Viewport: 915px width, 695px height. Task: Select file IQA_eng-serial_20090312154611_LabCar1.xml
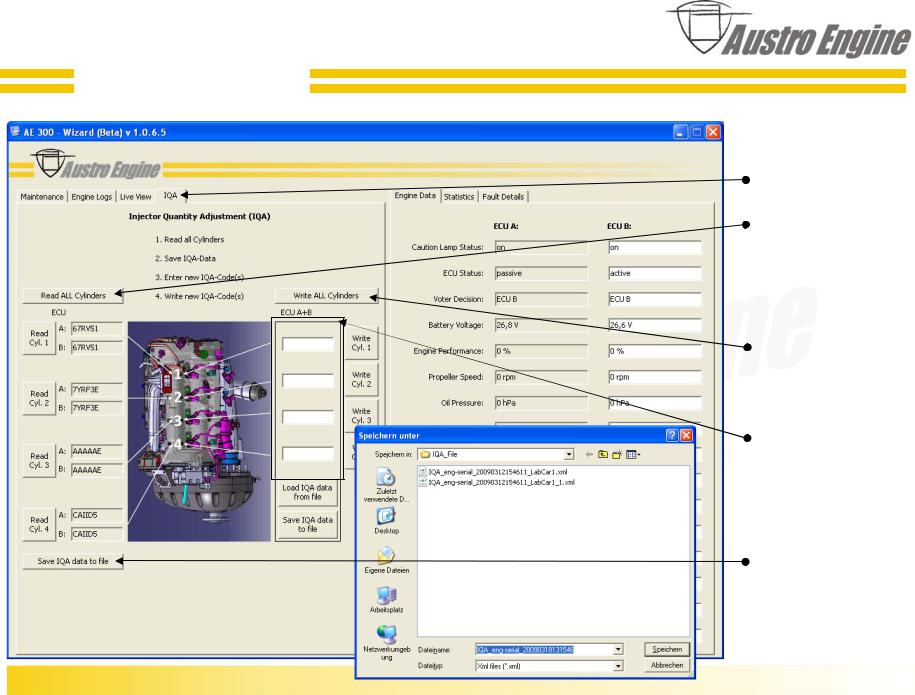tap(493, 472)
